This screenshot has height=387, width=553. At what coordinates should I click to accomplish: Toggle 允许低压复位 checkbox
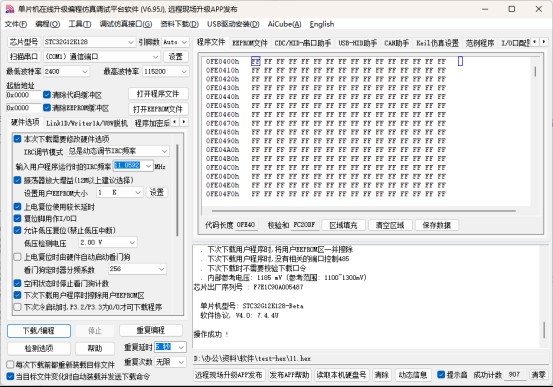[x=17, y=230]
